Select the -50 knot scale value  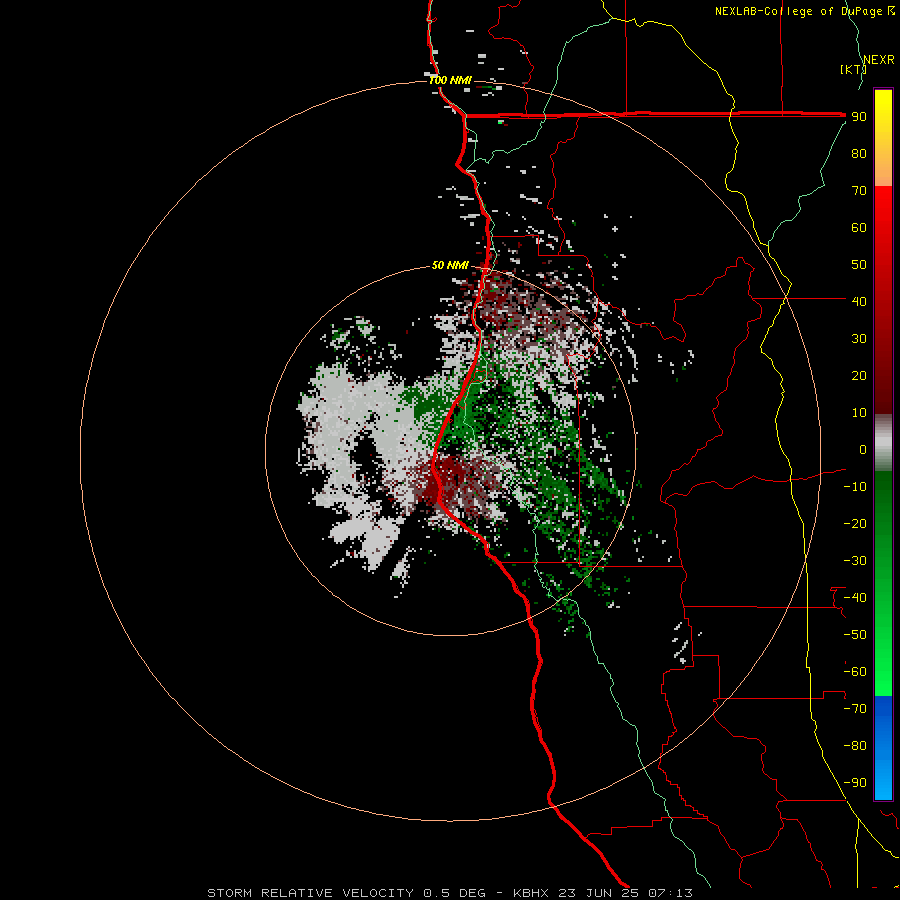coord(855,635)
